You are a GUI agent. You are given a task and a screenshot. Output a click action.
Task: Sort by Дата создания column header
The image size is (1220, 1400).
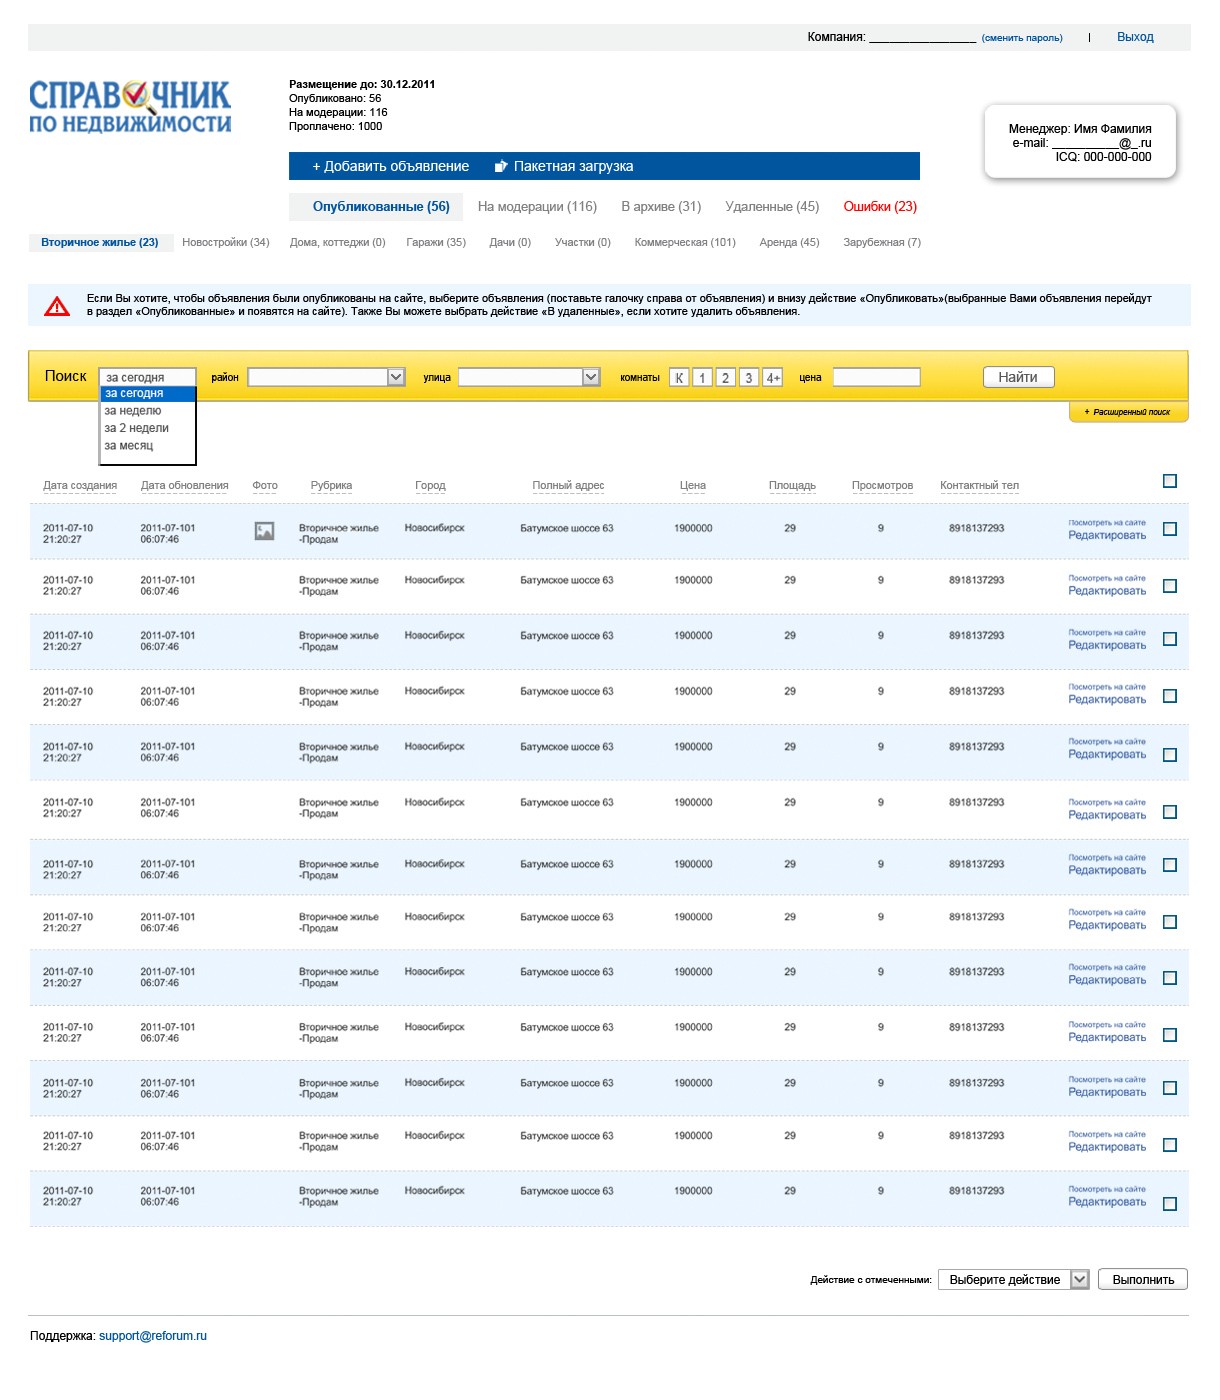80,485
